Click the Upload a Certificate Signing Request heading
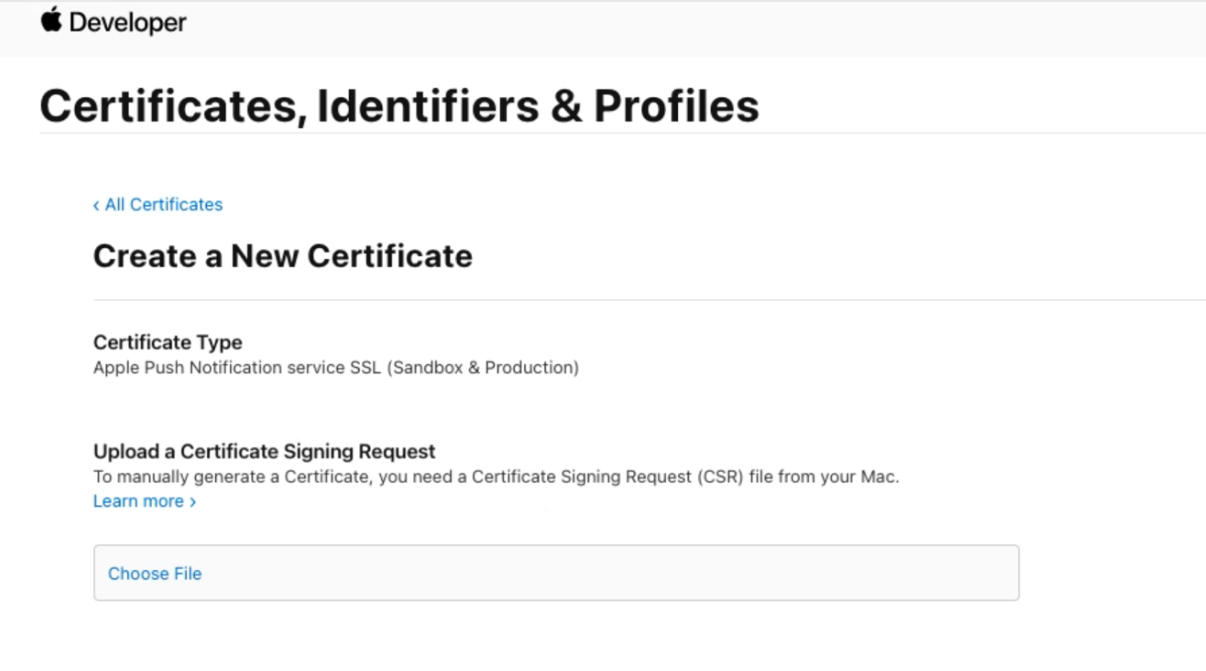 (262, 451)
